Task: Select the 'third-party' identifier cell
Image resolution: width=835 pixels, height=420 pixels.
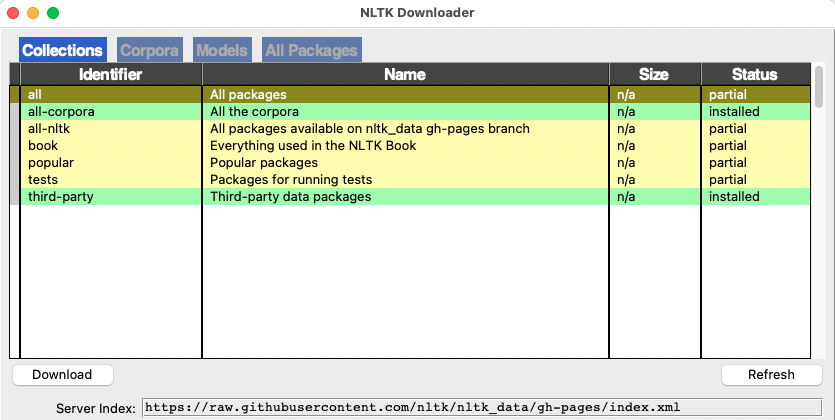Action: 111,197
